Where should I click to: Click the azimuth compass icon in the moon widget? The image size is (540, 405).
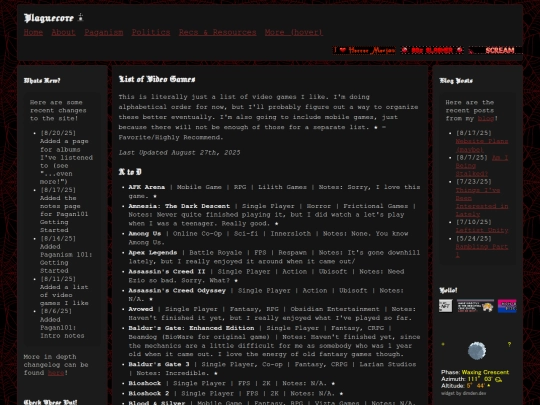(498, 380)
